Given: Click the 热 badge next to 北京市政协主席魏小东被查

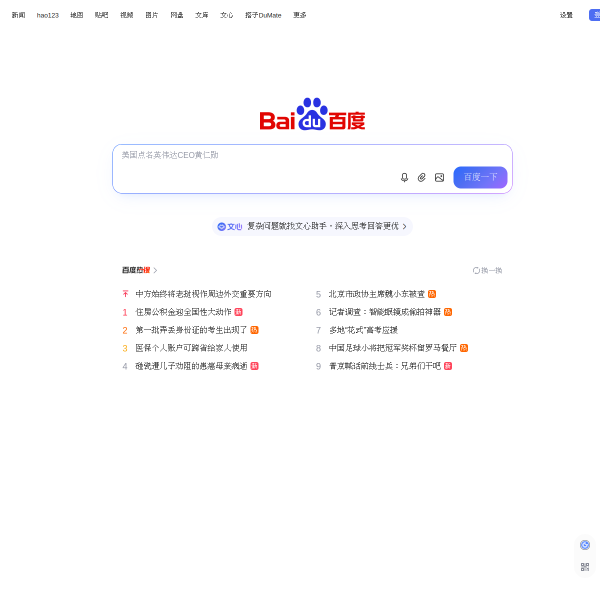Looking at the screenshot, I should click(x=432, y=294).
